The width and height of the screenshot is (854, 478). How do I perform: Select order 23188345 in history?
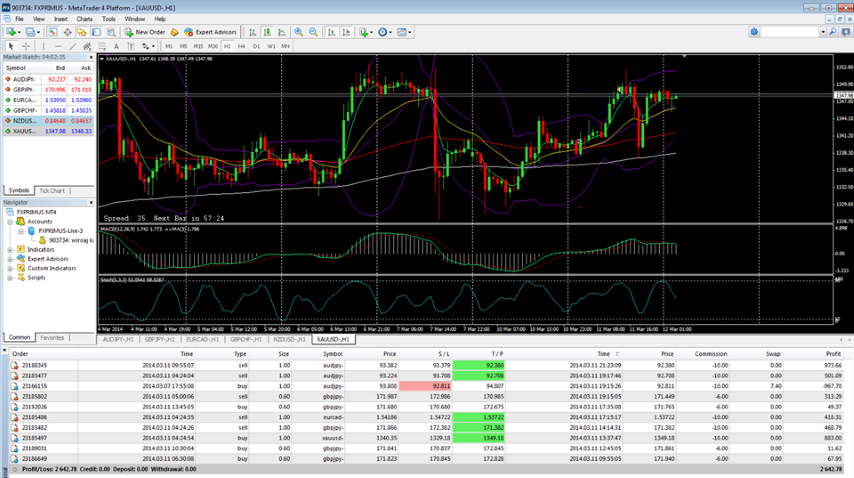pyautogui.click(x=427, y=365)
